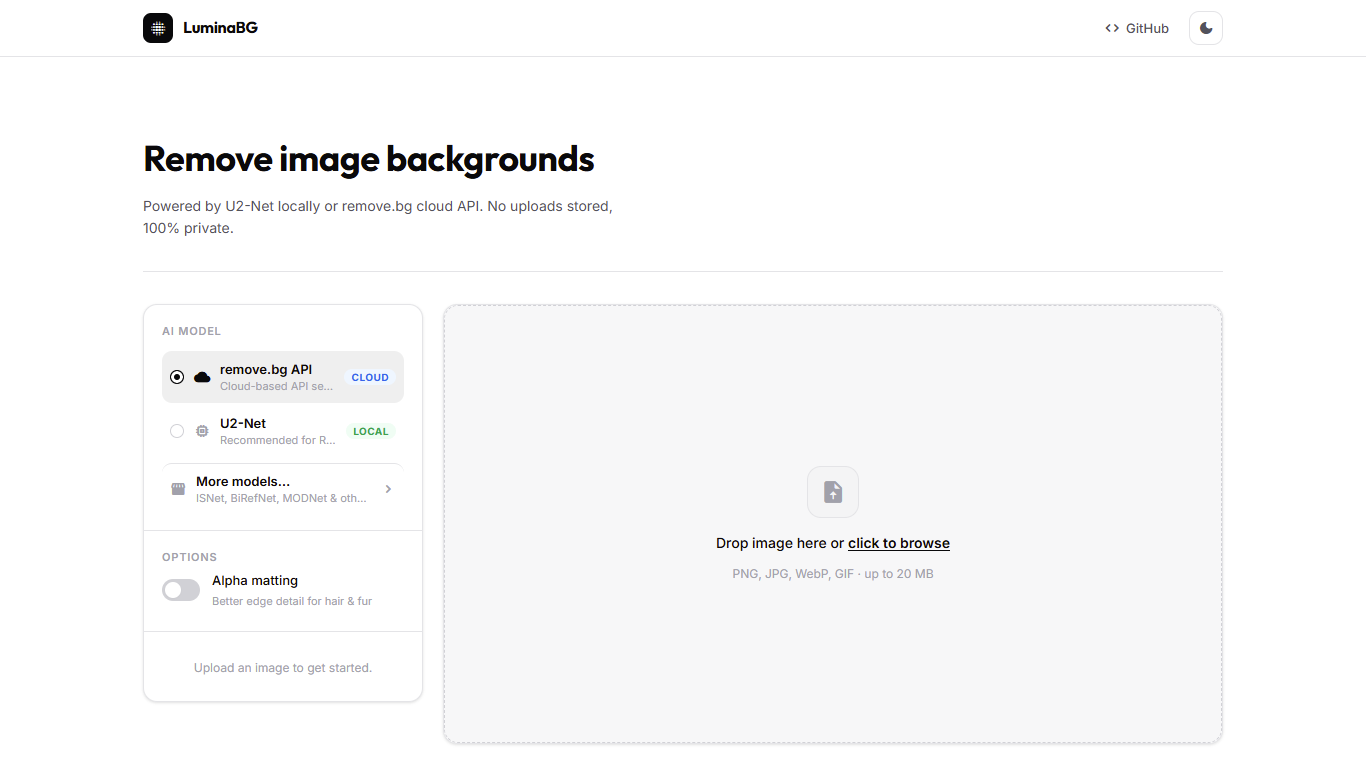Click the "Remove image backgrounds" heading
The image size is (1366, 768).
tap(369, 159)
